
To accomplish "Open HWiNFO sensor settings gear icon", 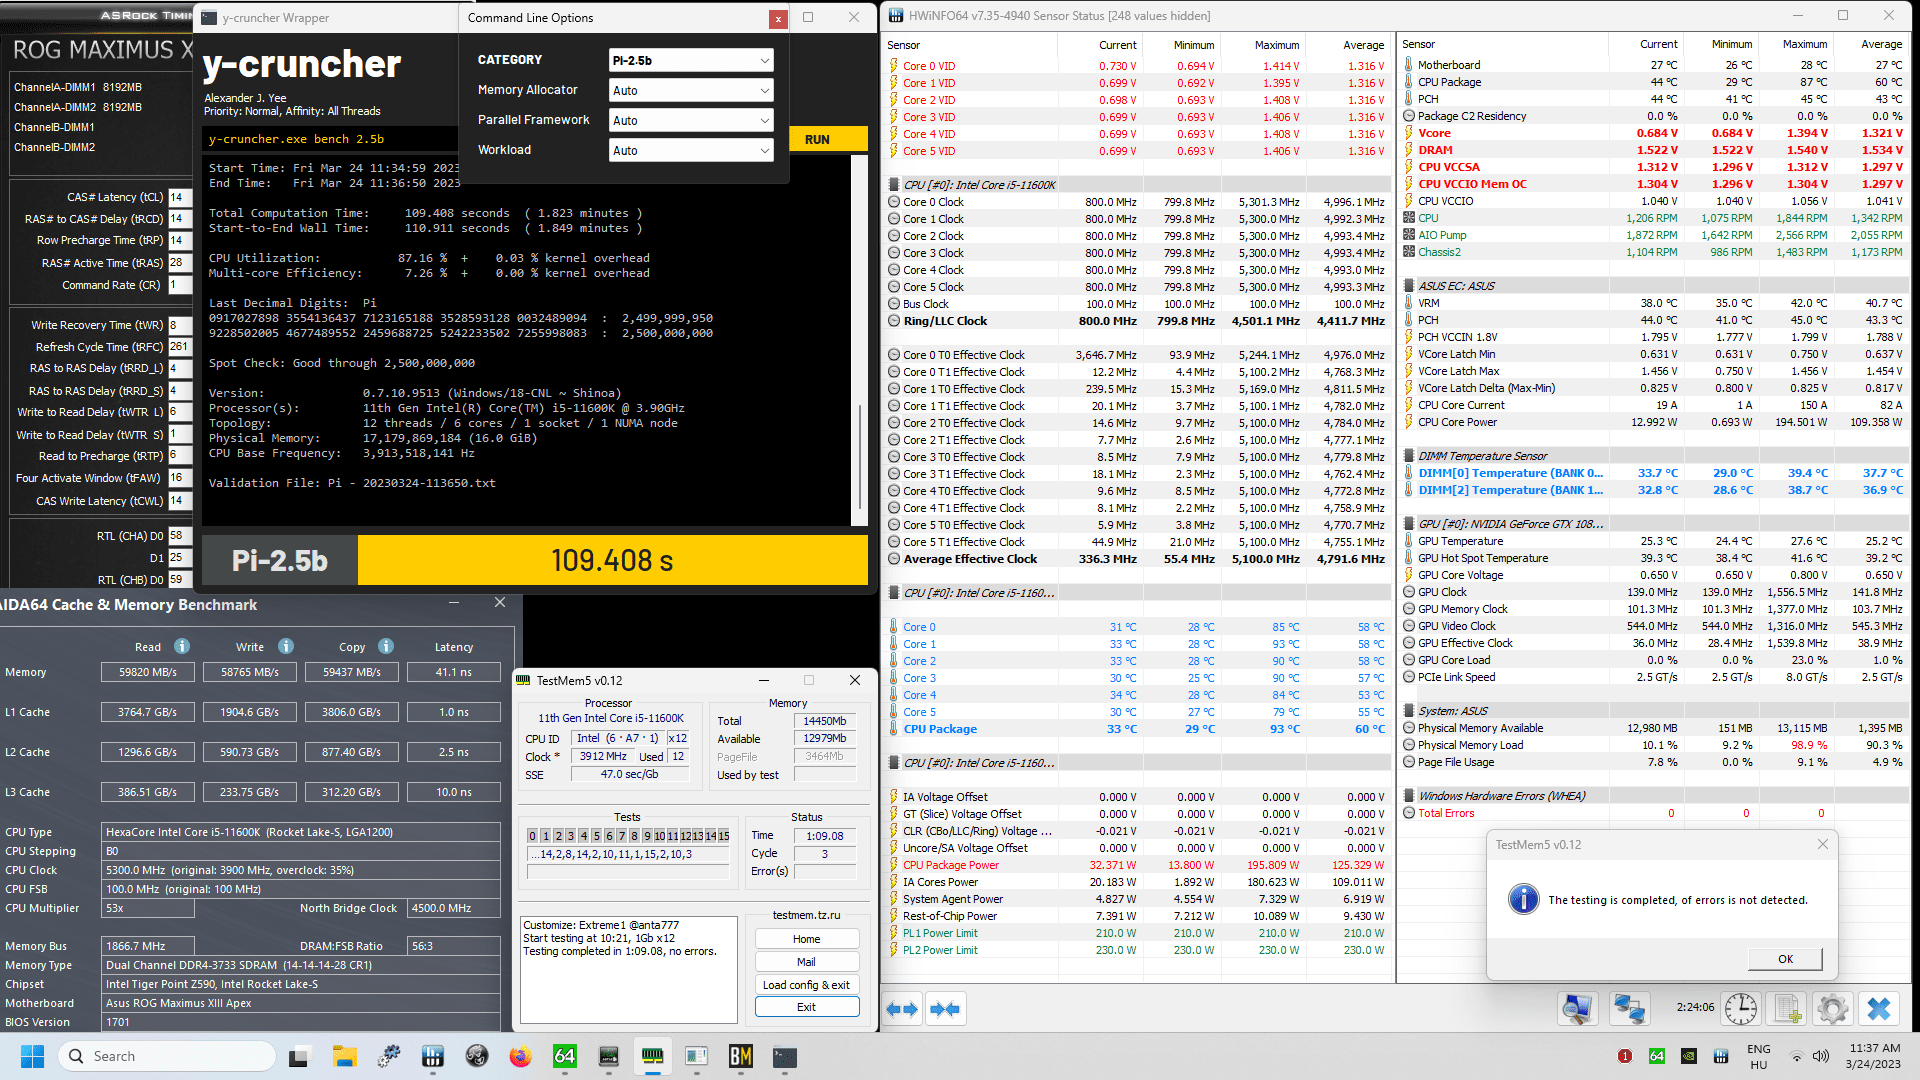I will point(1833,1009).
